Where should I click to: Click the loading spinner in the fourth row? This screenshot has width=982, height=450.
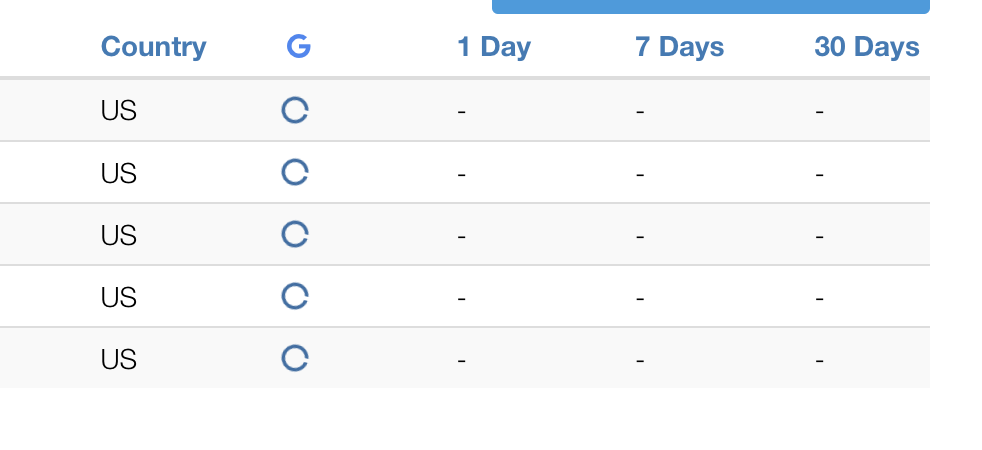pos(295,297)
